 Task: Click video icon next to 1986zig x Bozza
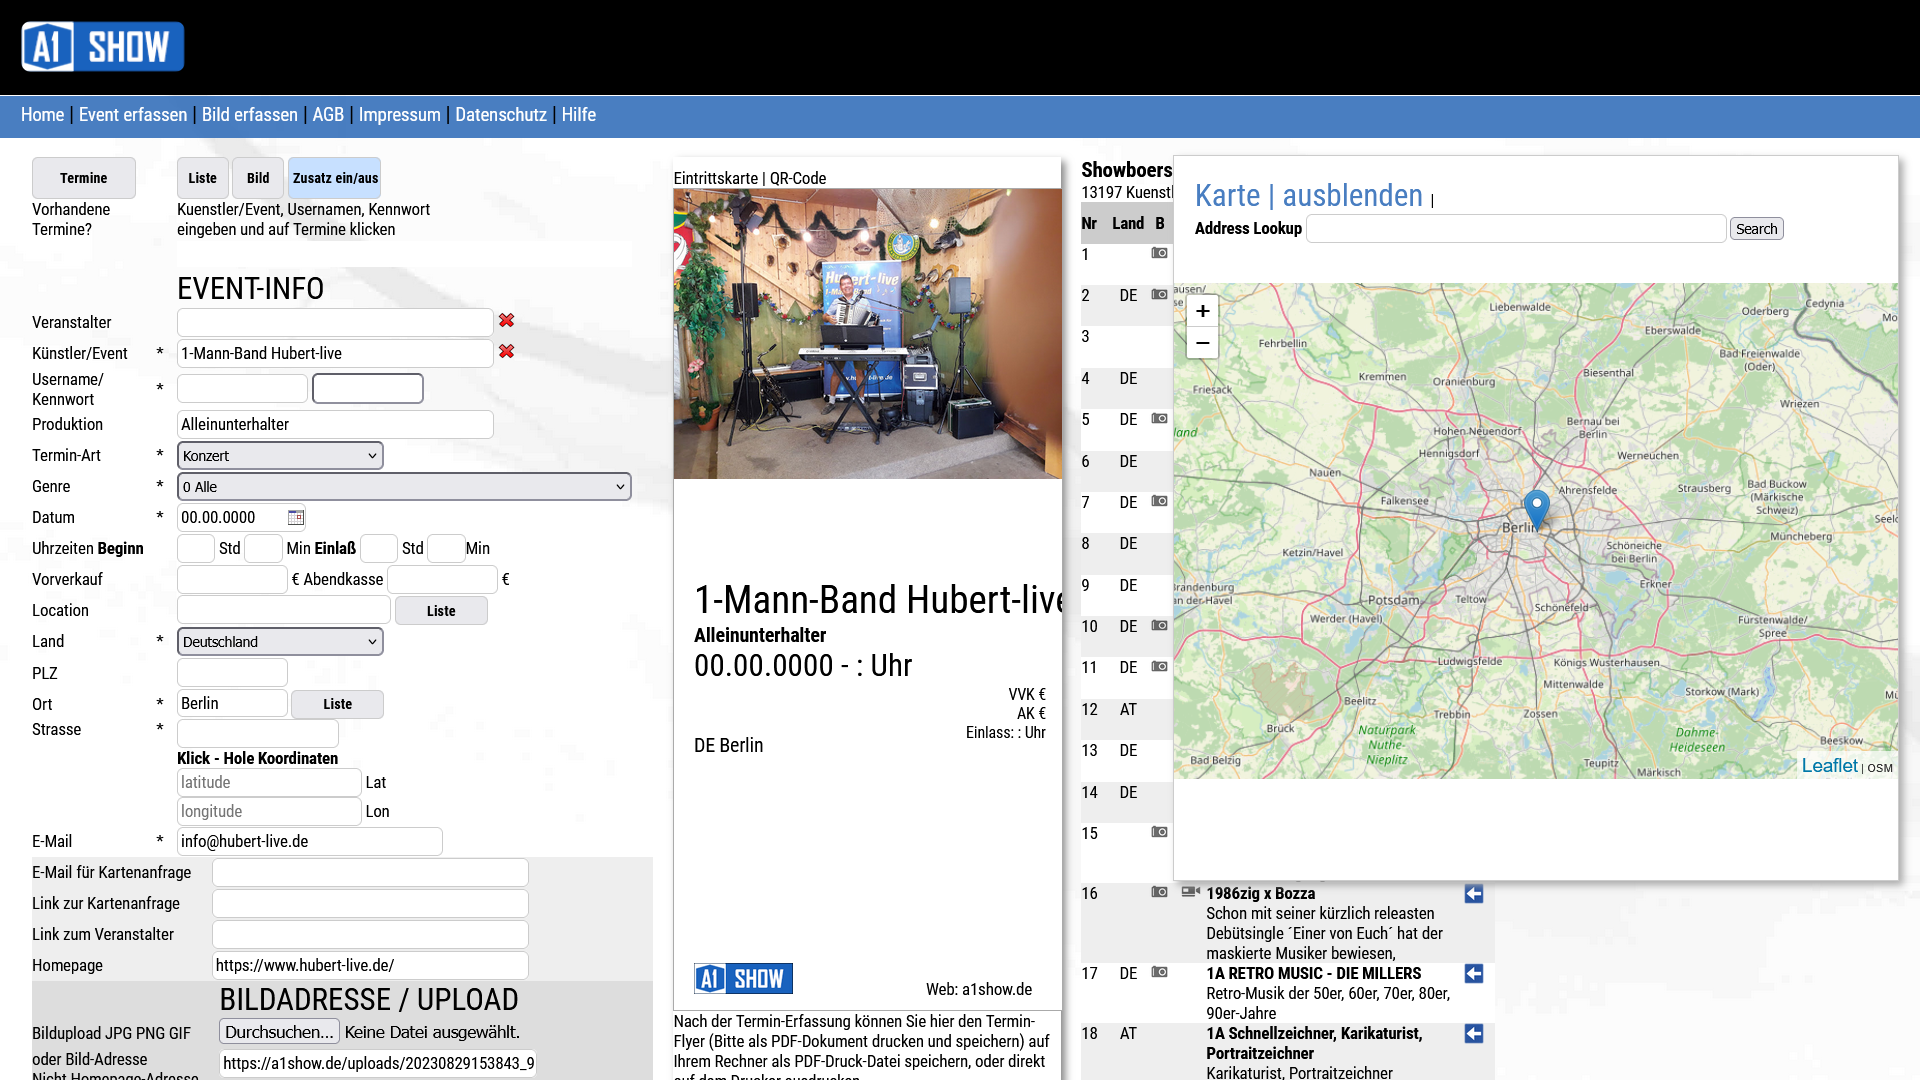[1190, 892]
